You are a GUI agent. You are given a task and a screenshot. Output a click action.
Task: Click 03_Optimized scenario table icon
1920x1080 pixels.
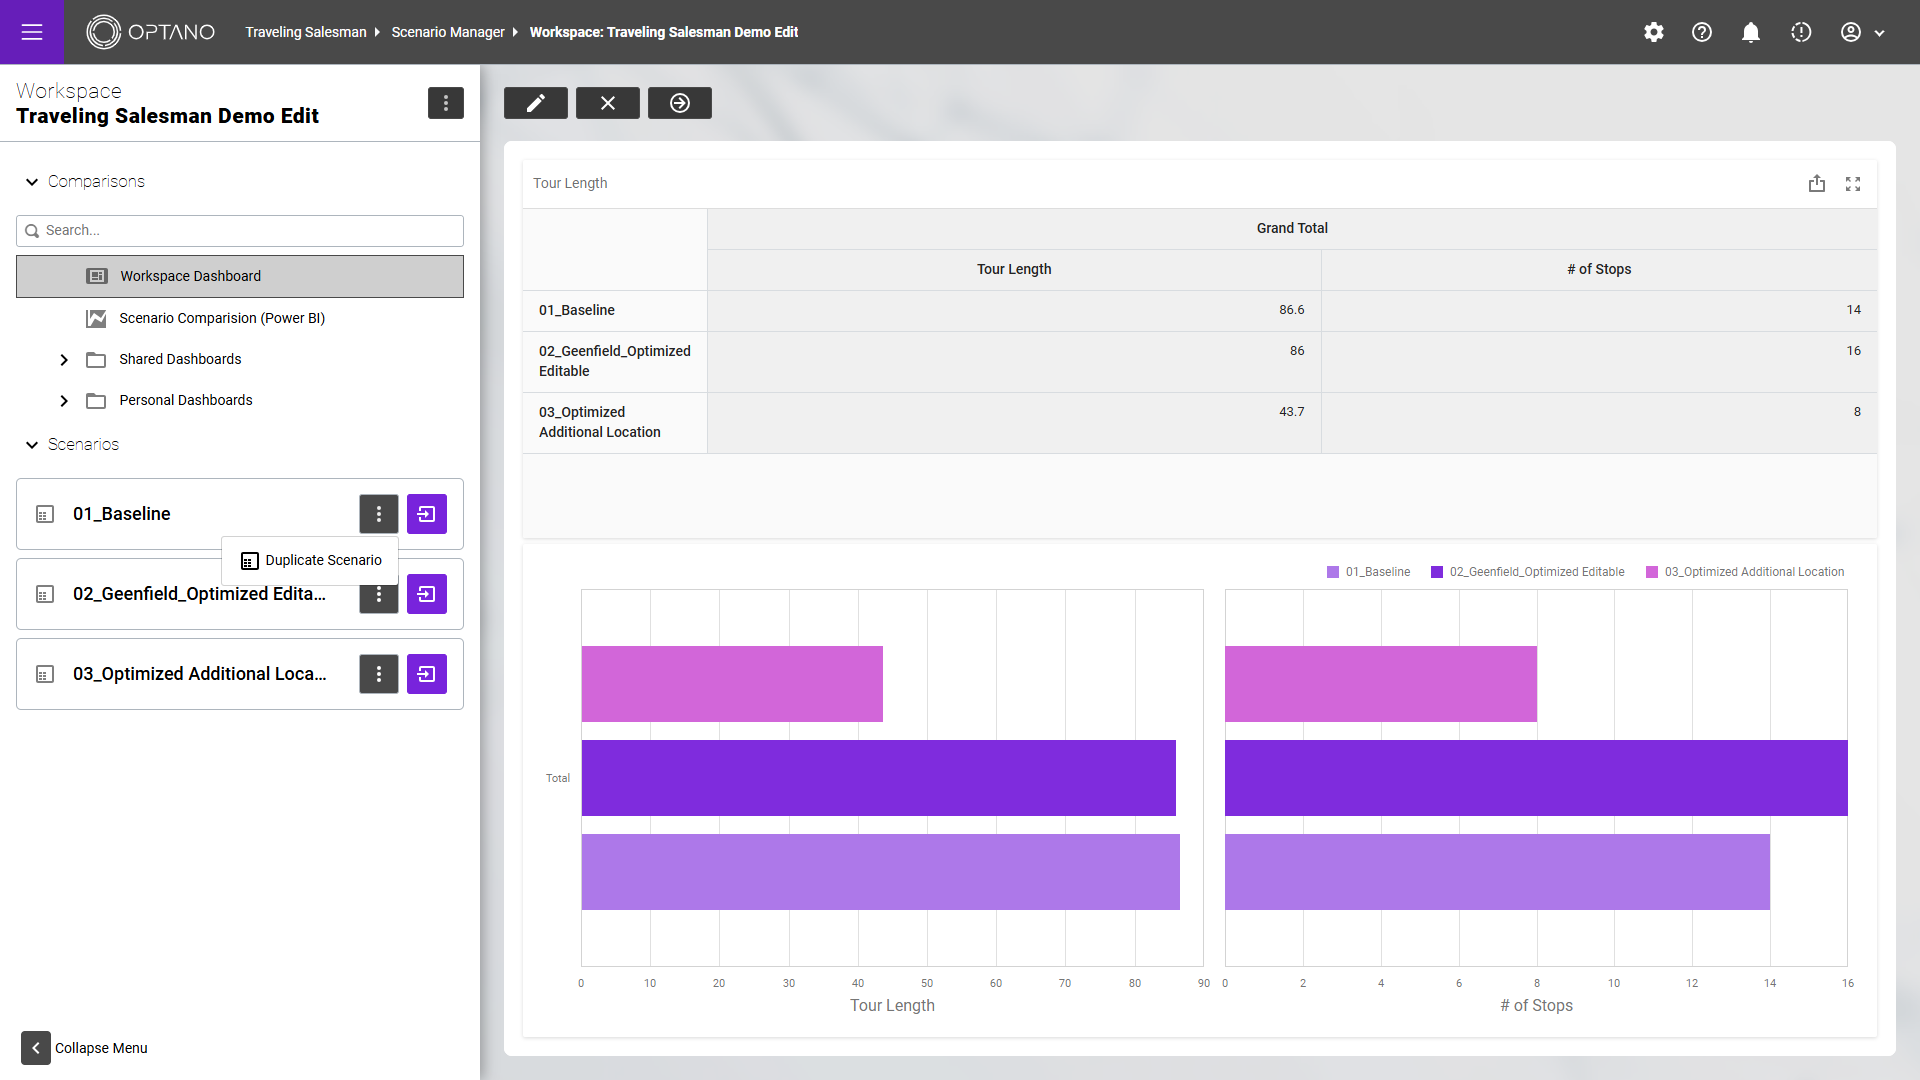coord(45,674)
